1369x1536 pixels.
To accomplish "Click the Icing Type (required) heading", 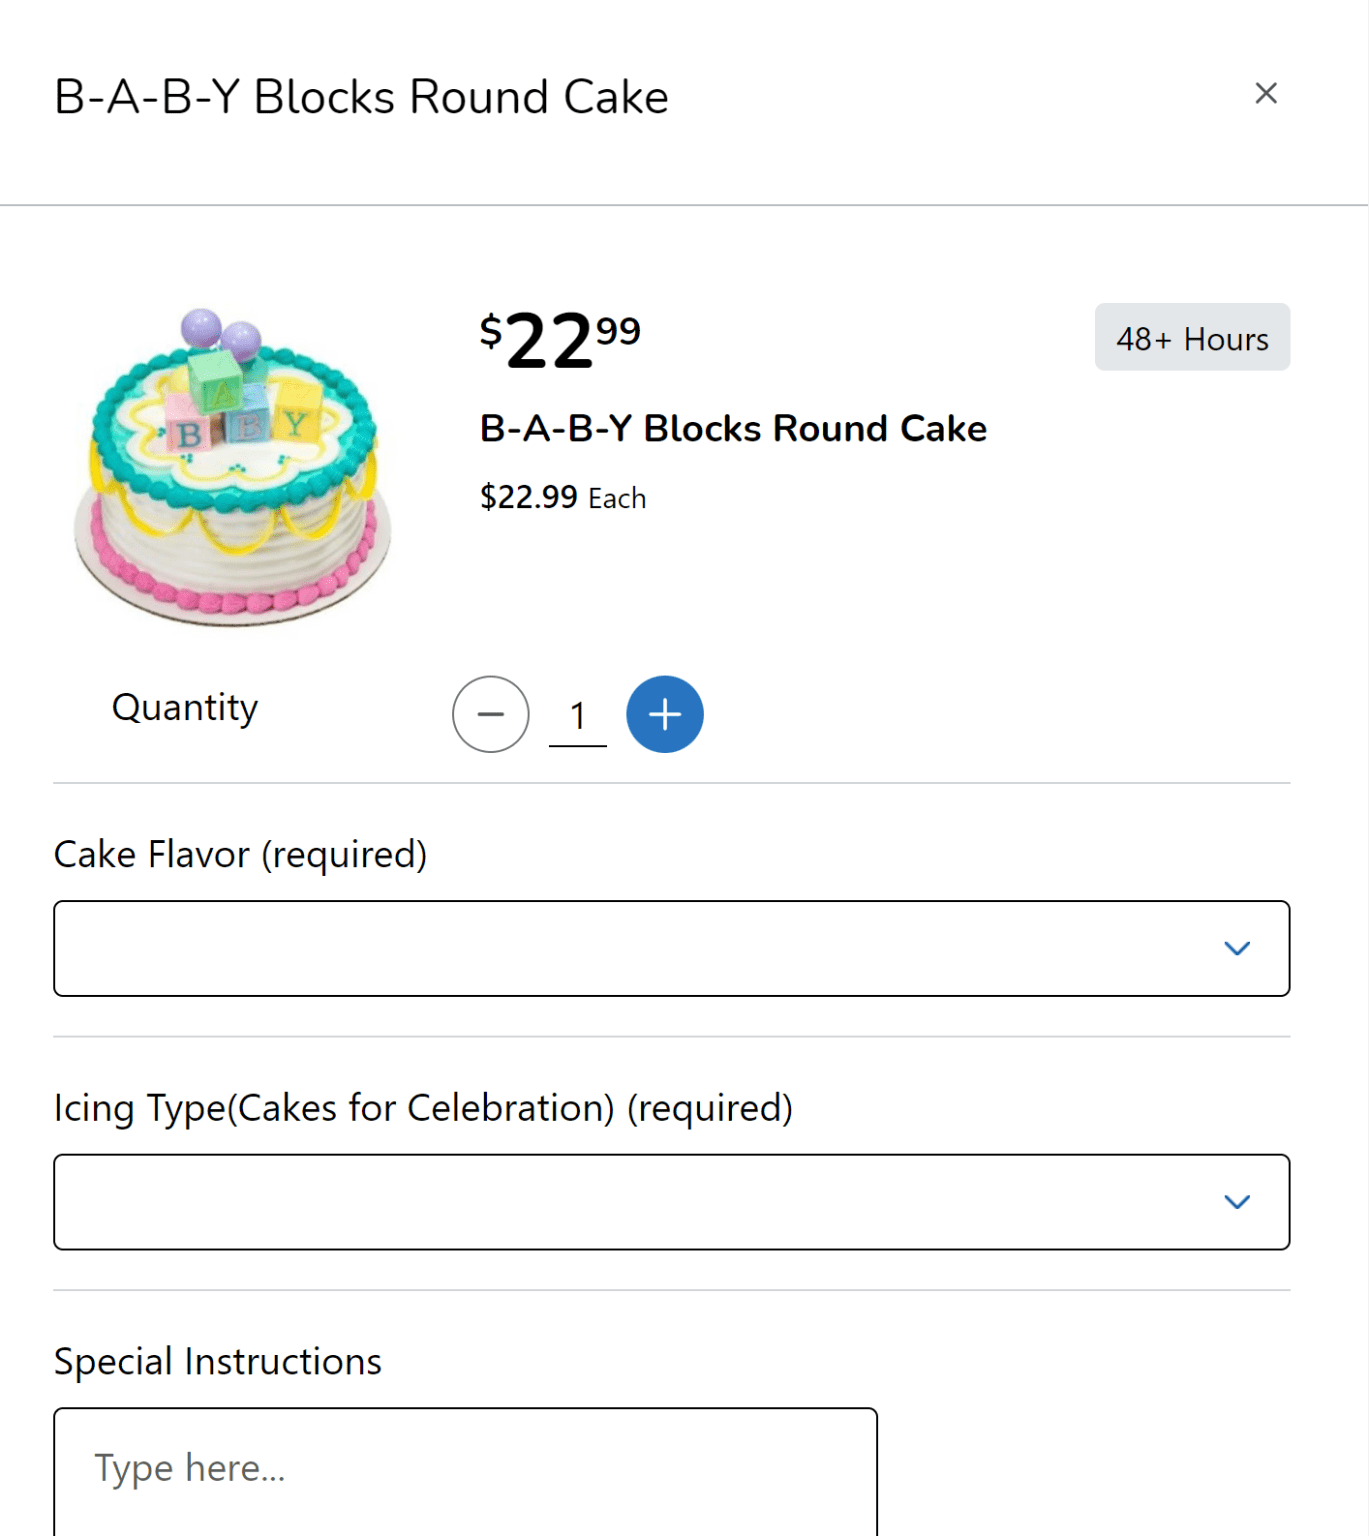I will 422,1108.
